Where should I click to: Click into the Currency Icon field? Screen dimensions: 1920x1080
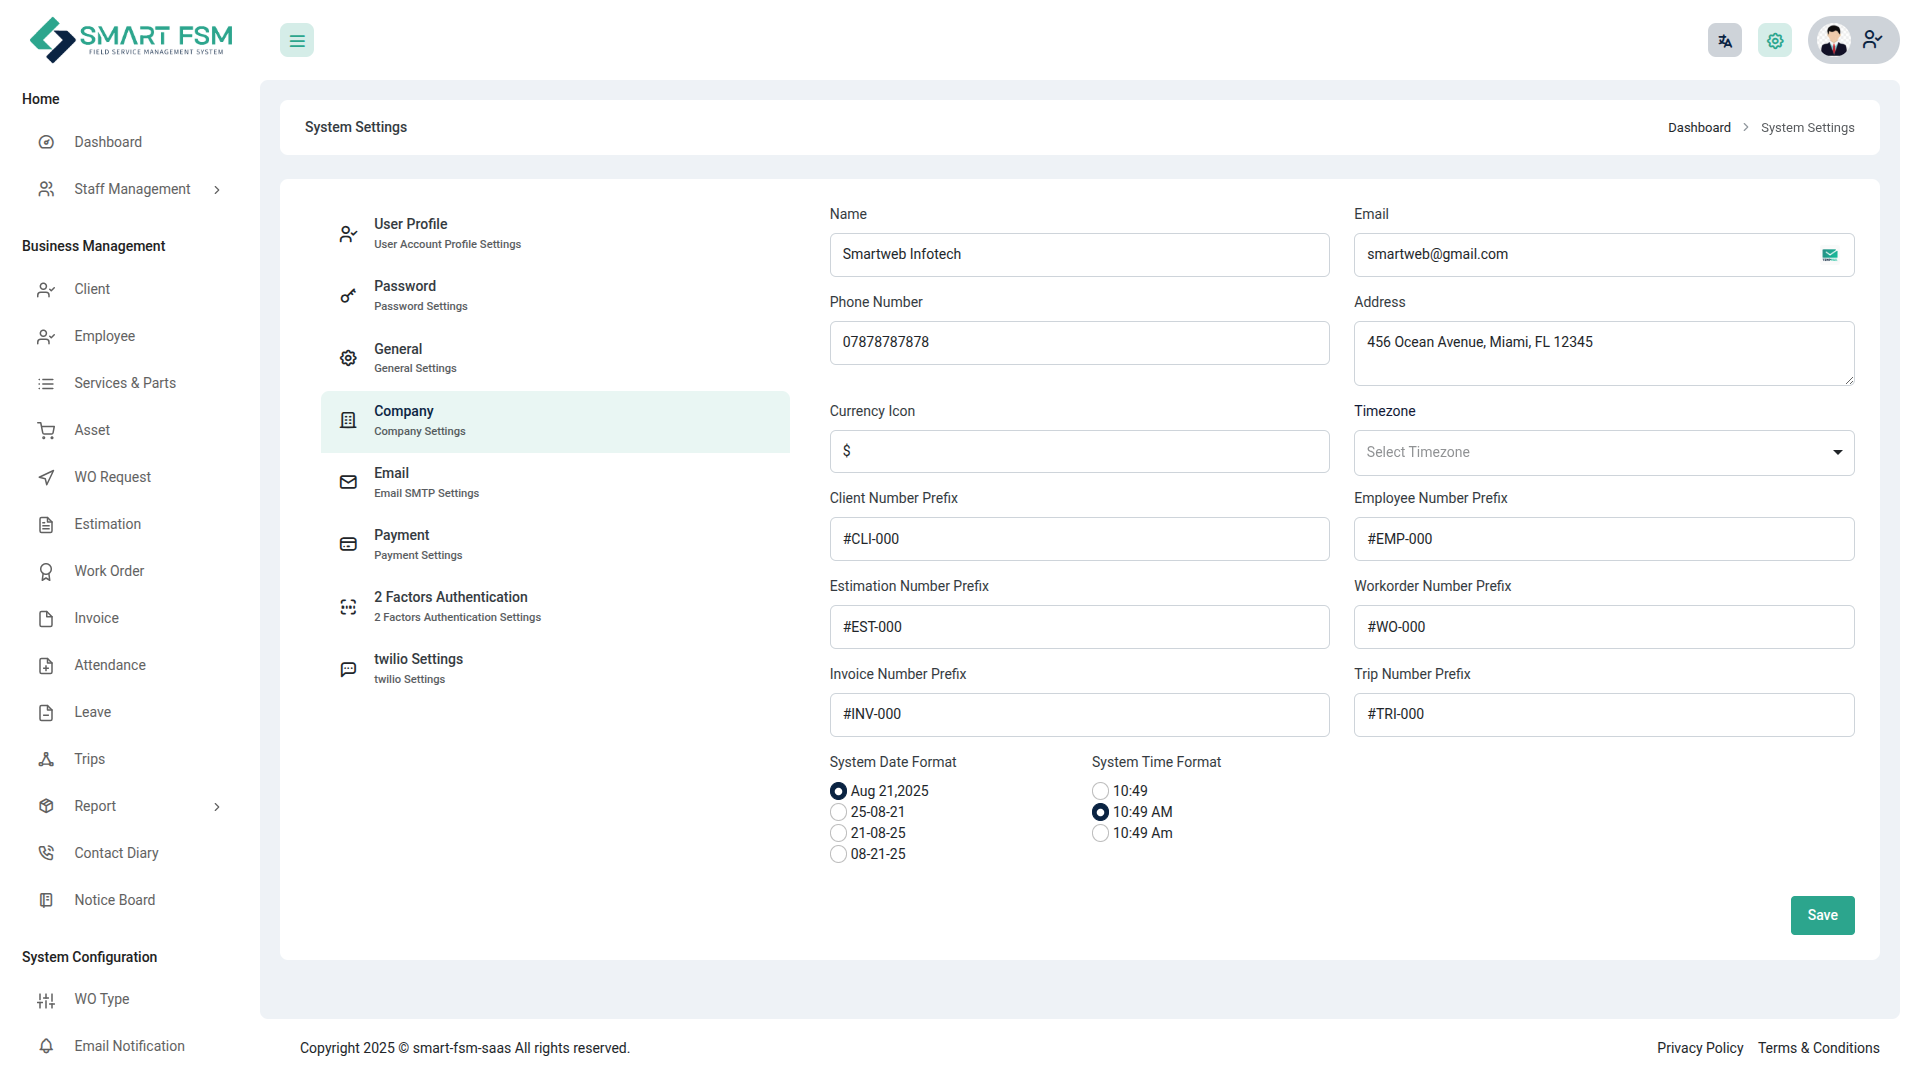[x=1078, y=452]
